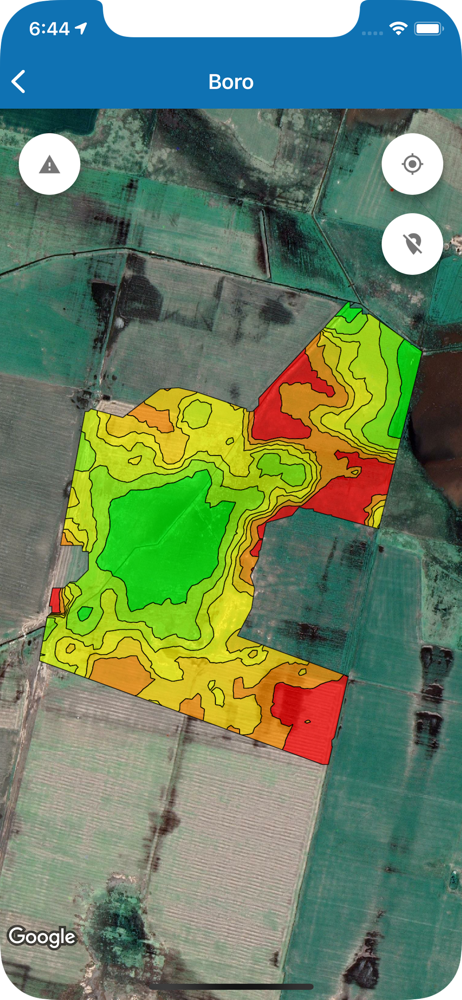This screenshot has width=462, height=1000.
Task: Tap the battery indicator icon
Action: pos(426,29)
